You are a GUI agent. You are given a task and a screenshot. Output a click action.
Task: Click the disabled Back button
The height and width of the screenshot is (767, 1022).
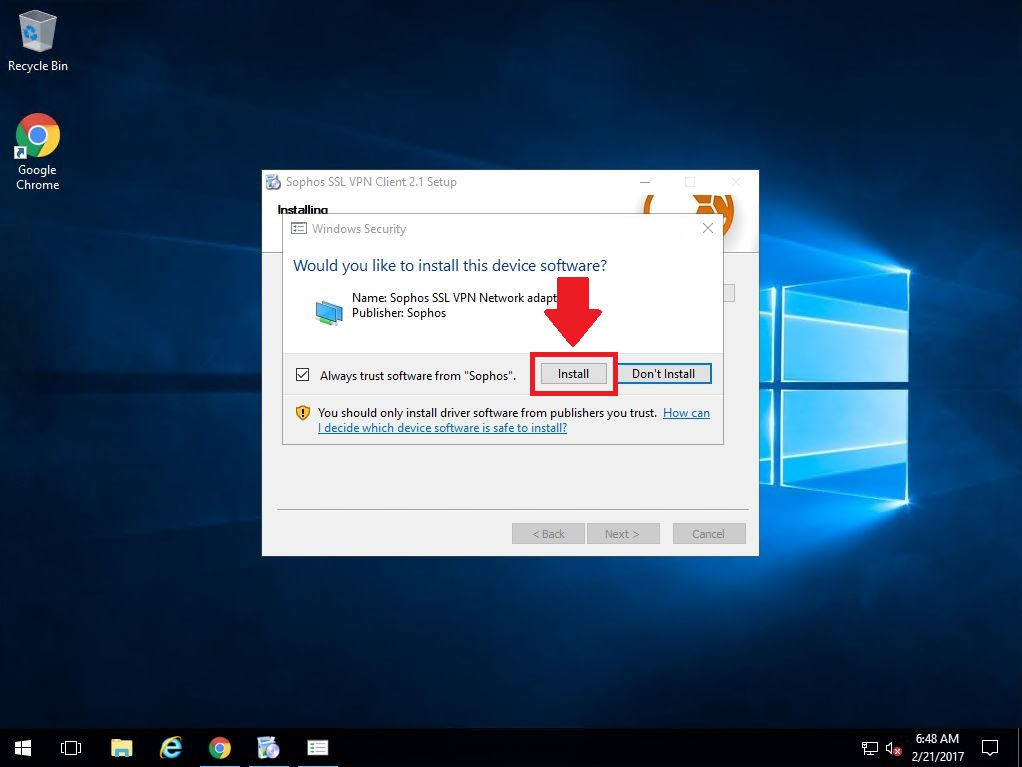pyautogui.click(x=548, y=534)
